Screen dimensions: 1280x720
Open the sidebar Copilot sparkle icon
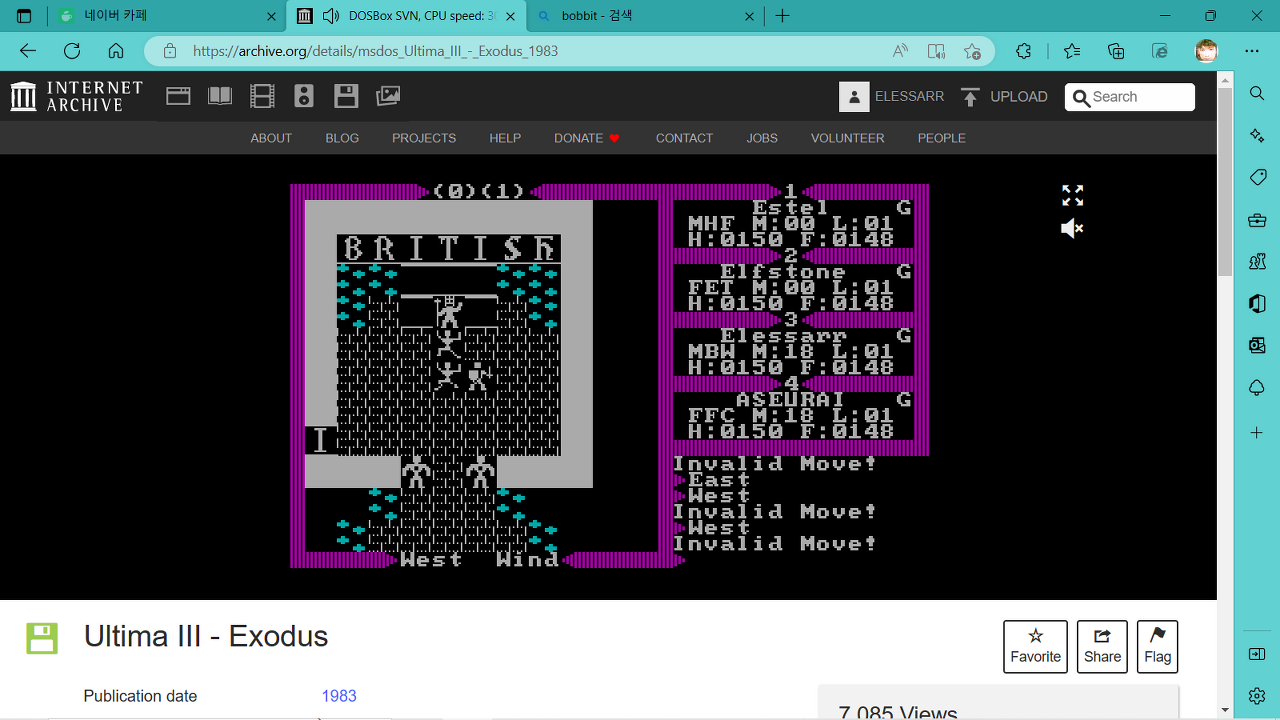(1257, 135)
